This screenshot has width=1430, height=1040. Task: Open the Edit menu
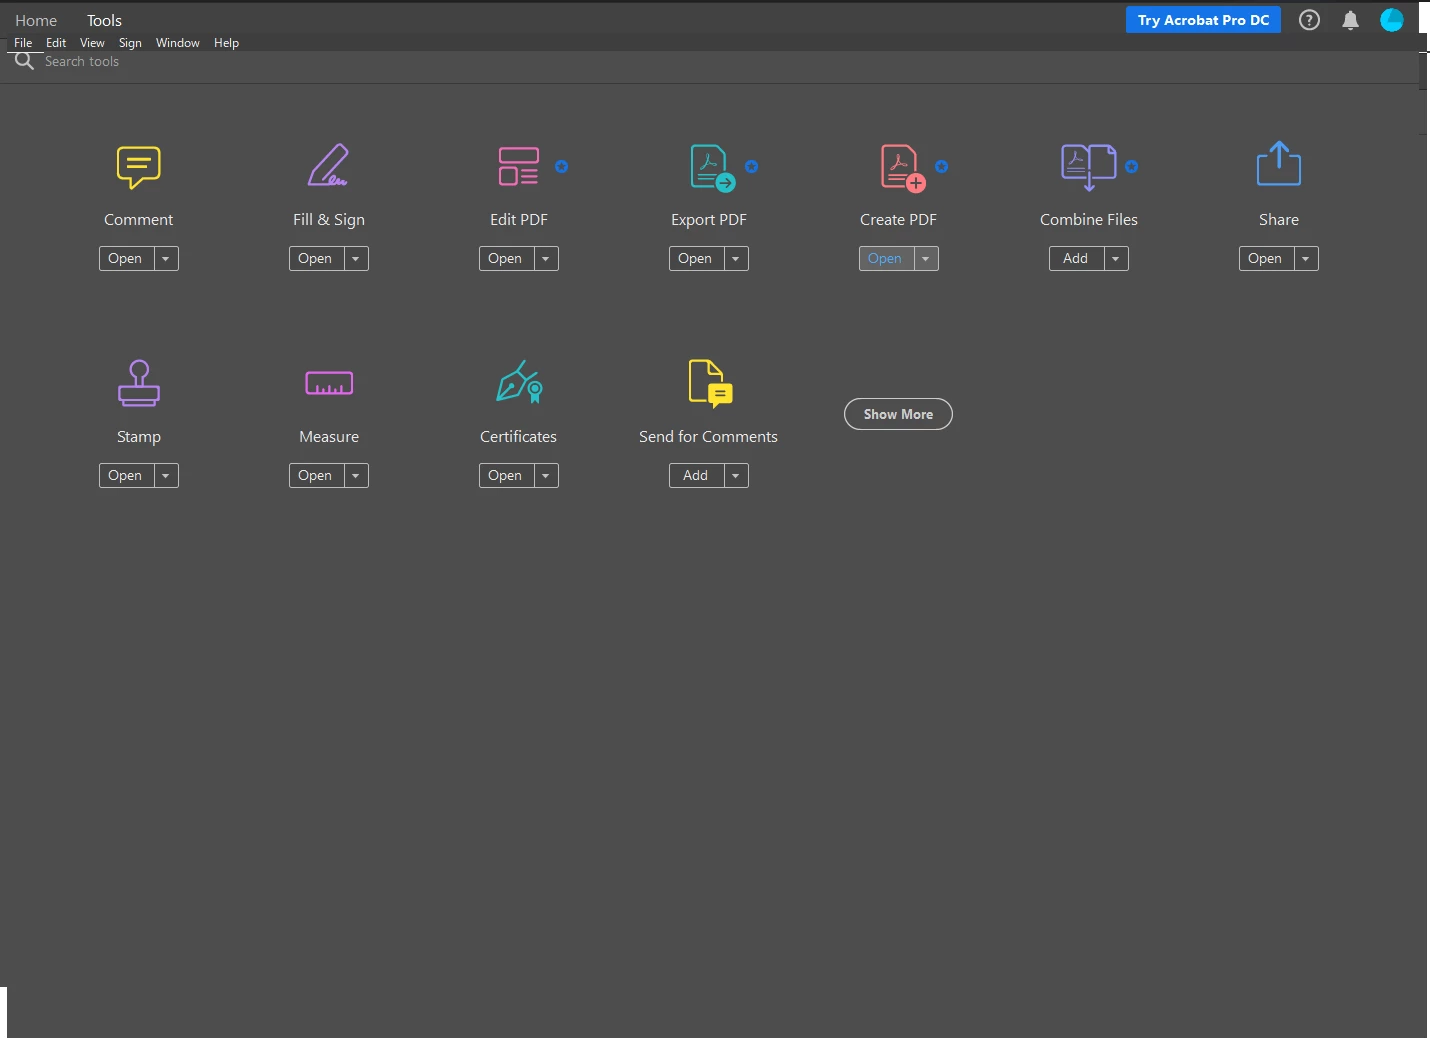click(x=56, y=43)
